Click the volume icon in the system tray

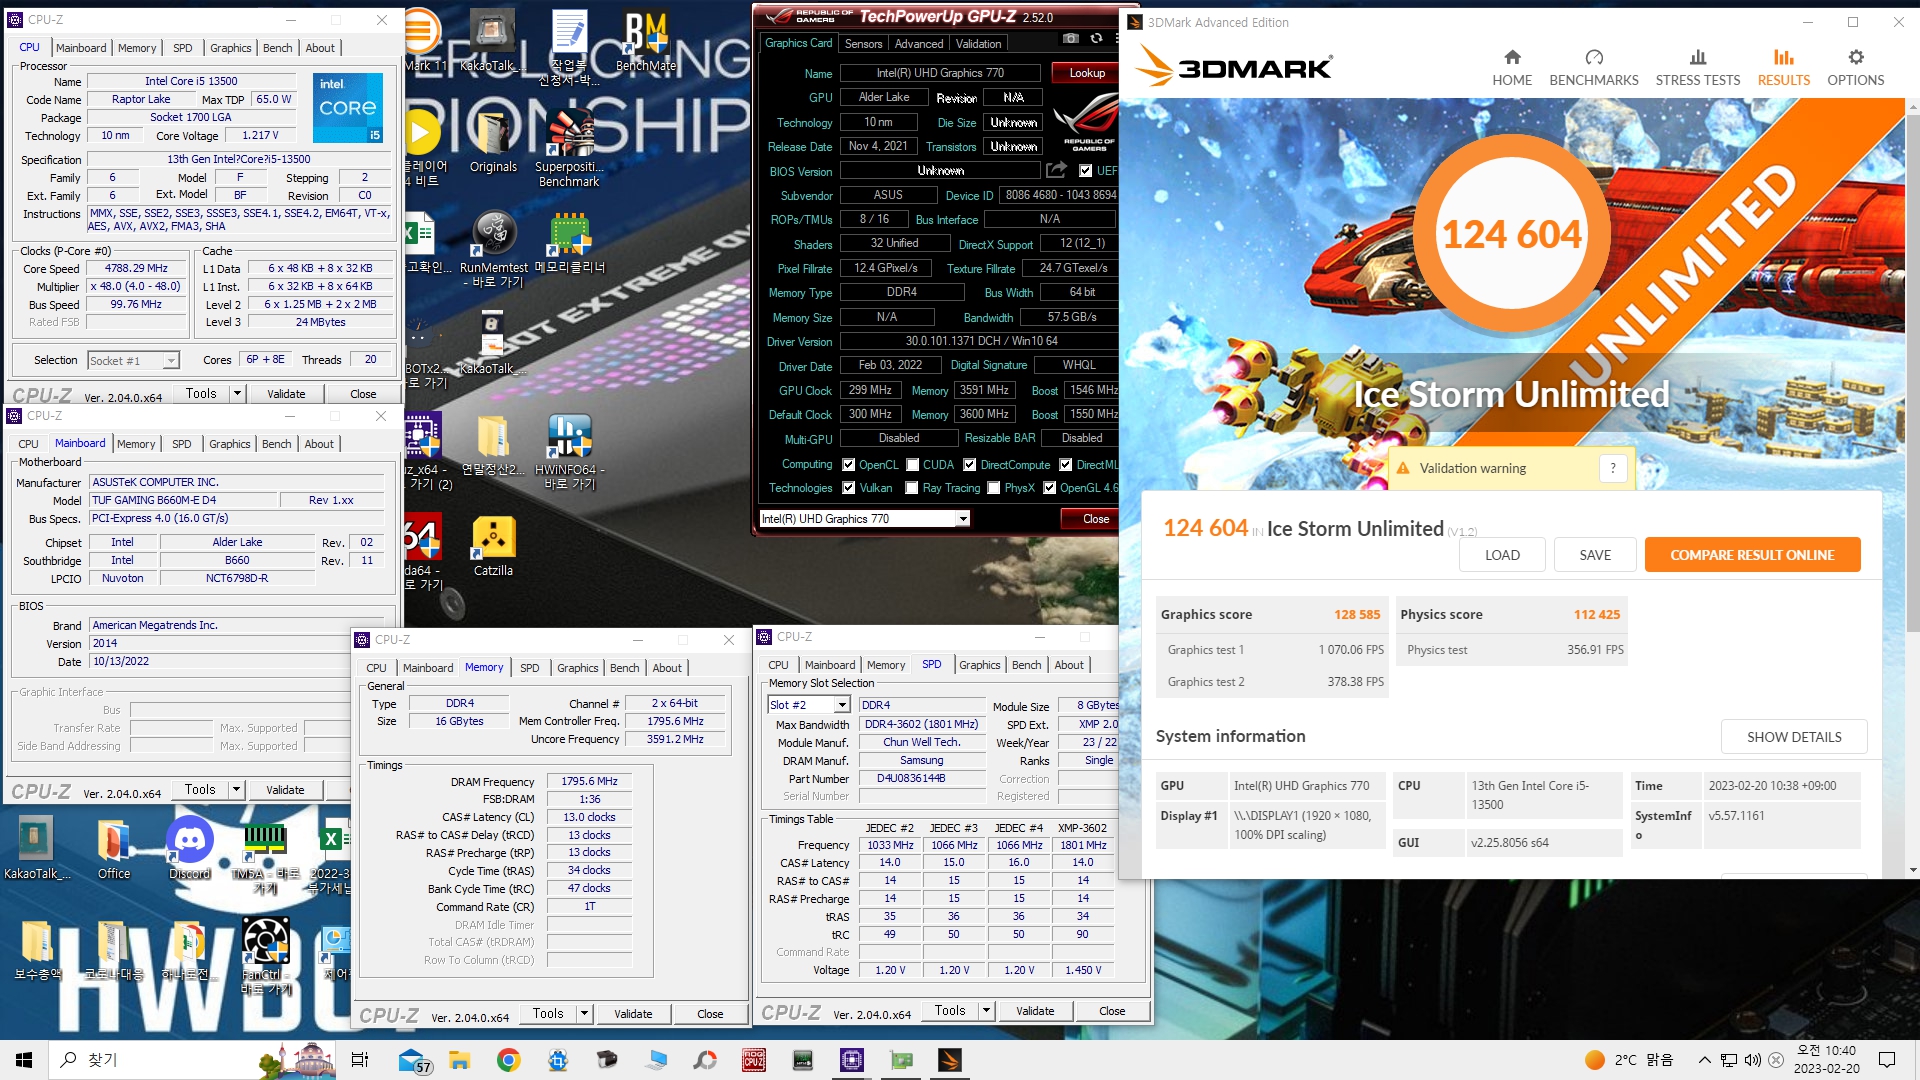(x=1752, y=1060)
